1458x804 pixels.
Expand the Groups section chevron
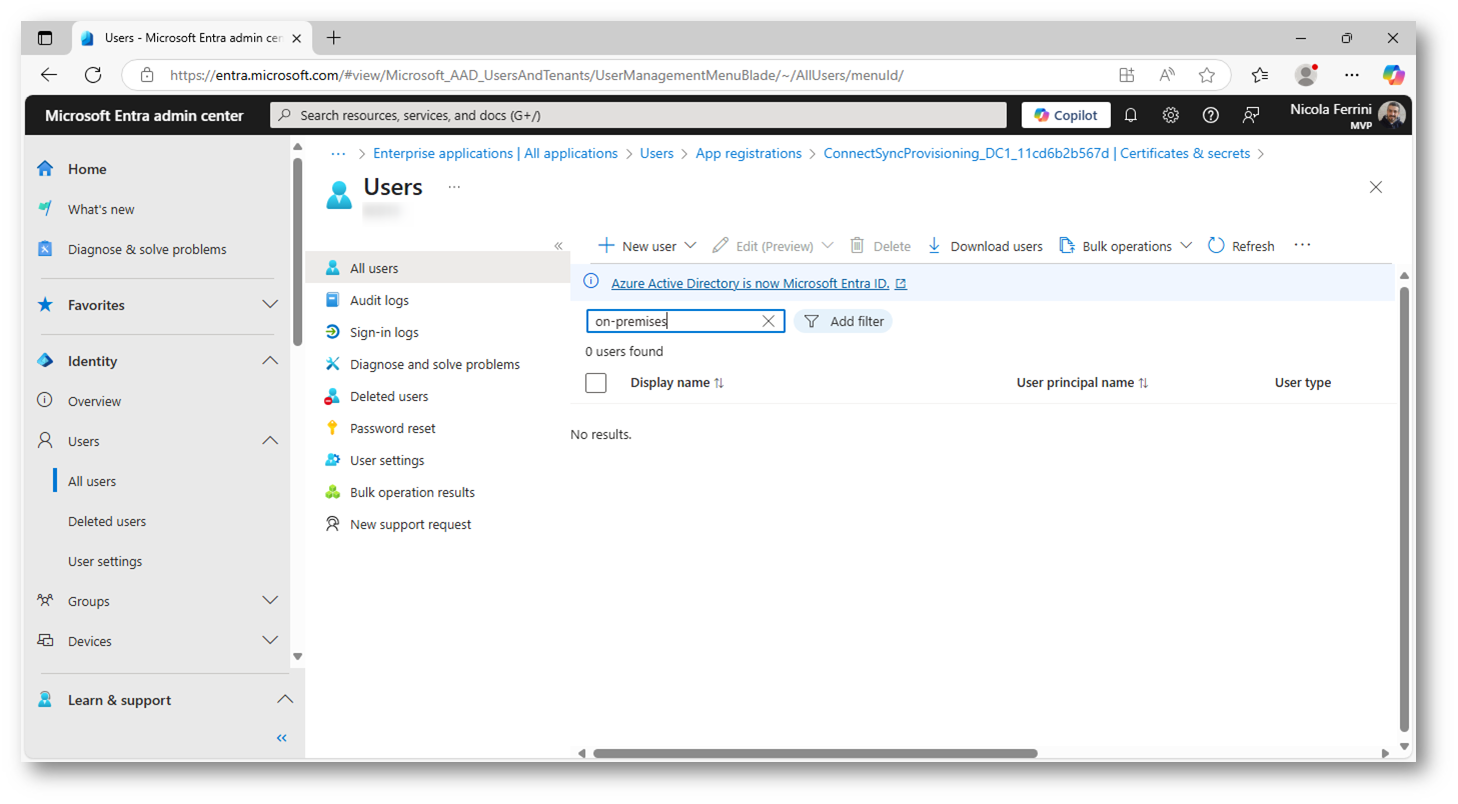click(270, 601)
